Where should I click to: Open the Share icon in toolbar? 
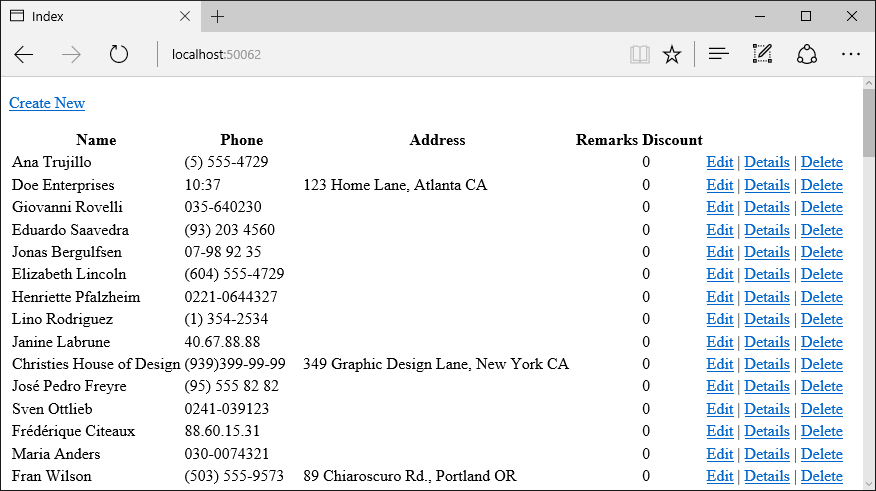(807, 54)
